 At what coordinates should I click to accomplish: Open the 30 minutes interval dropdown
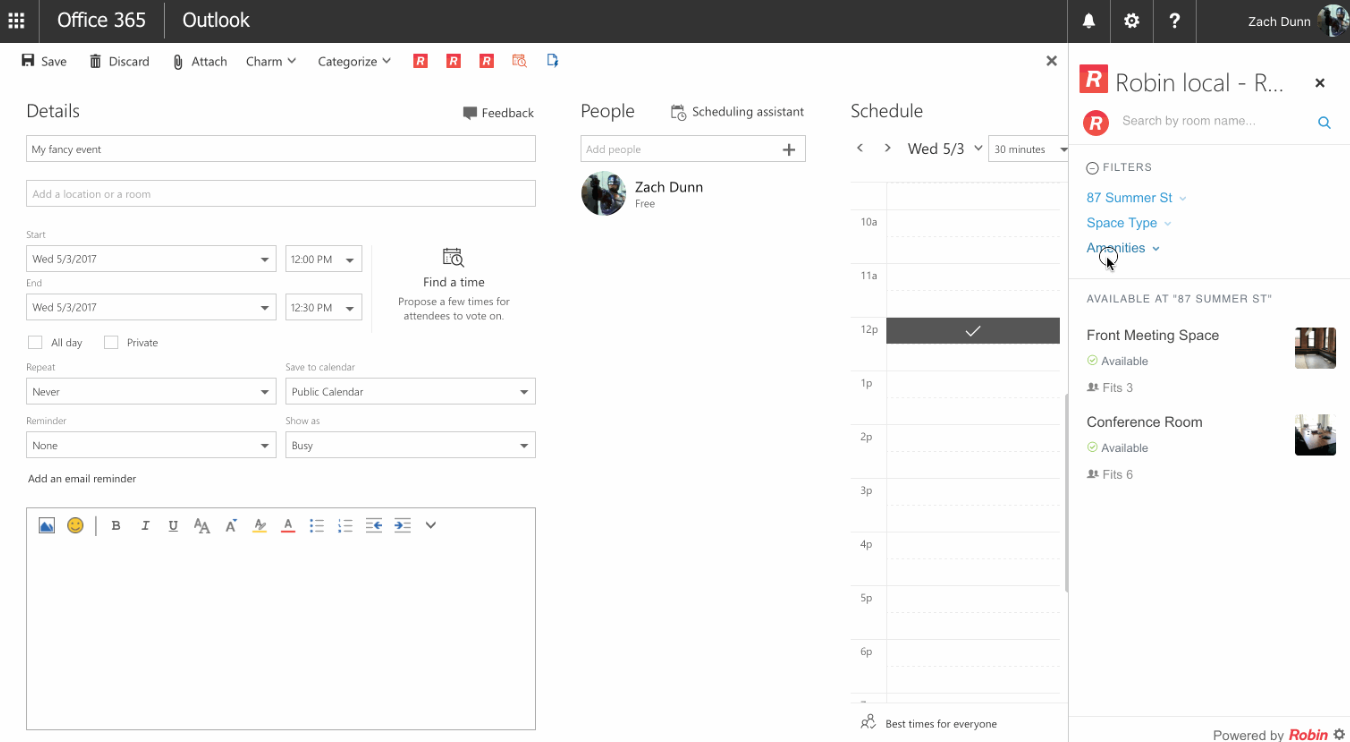[1028, 149]
